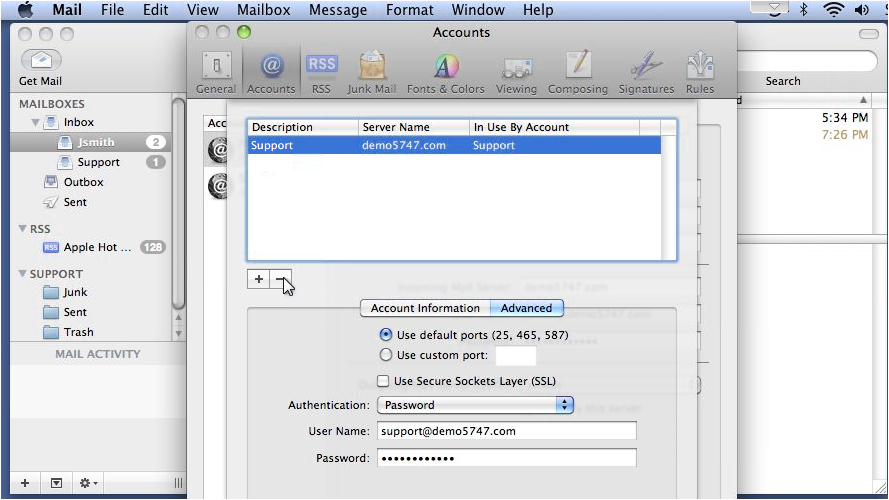The height and width of the screenshot is (500, 889).
Task: Add a new SMTP server with plus button
Action: (259, 279)
